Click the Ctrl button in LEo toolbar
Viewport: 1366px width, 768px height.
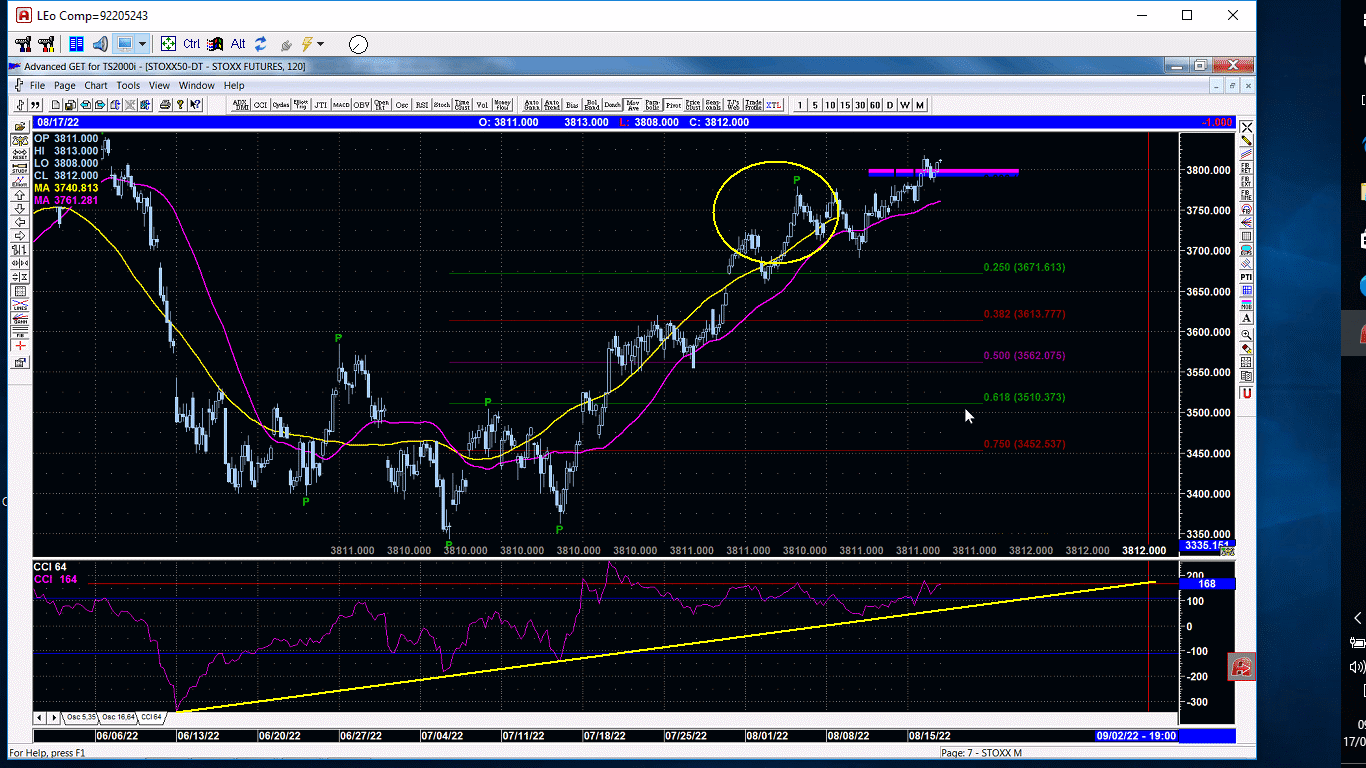pyautogui.click(x=191, y=44)
